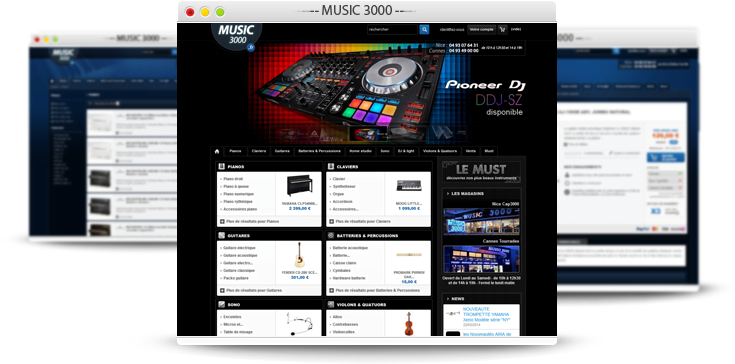Viewport: 735px width, 364px height.
Task: Open the Batteries & Percussions navigation tab
Action: click(320, 151)
